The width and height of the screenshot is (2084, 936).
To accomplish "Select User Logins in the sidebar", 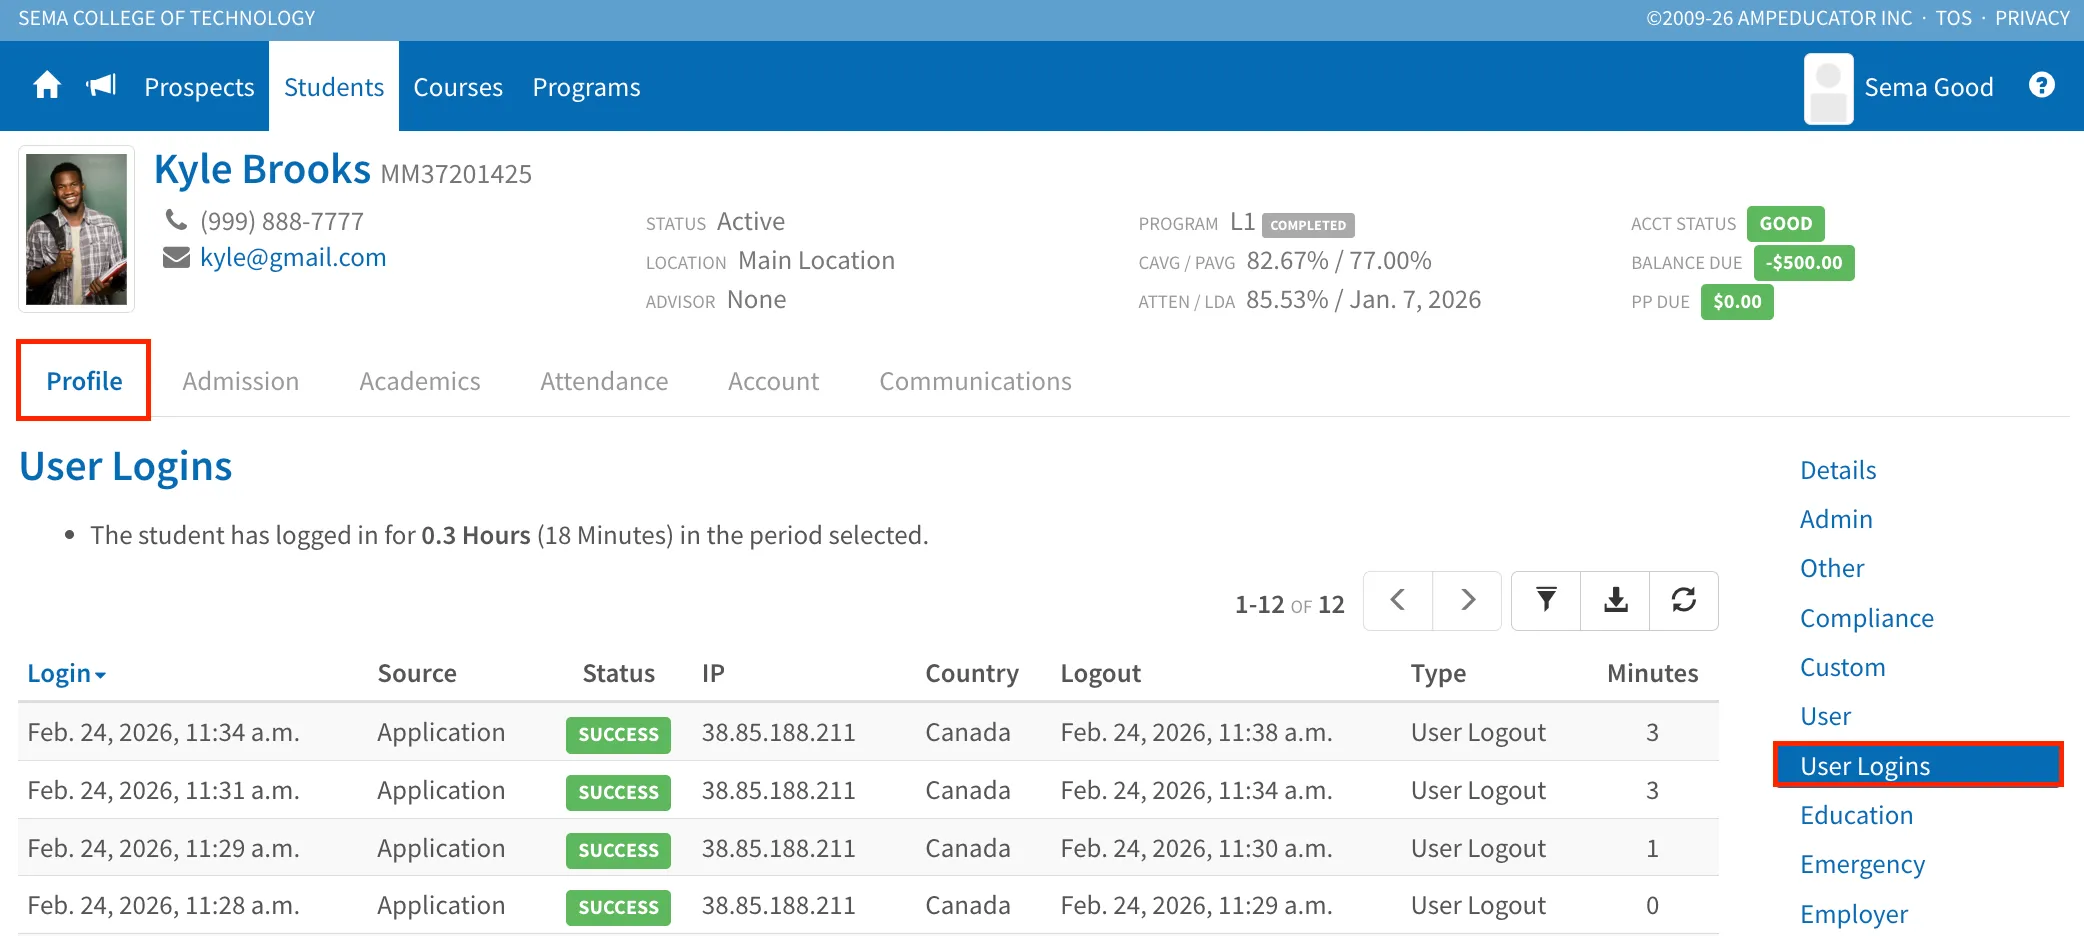I will point(1918,766).
